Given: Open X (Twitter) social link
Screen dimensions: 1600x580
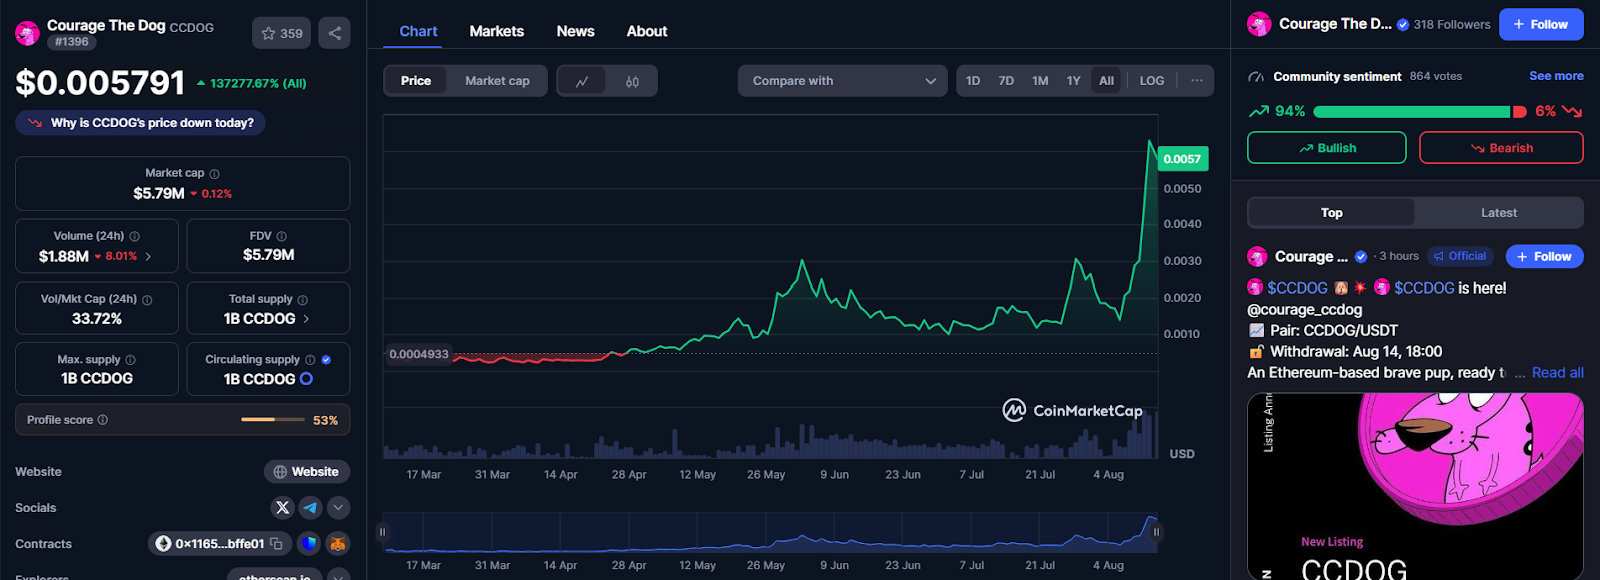Looking at the screenshot, I should pos(282,508).
